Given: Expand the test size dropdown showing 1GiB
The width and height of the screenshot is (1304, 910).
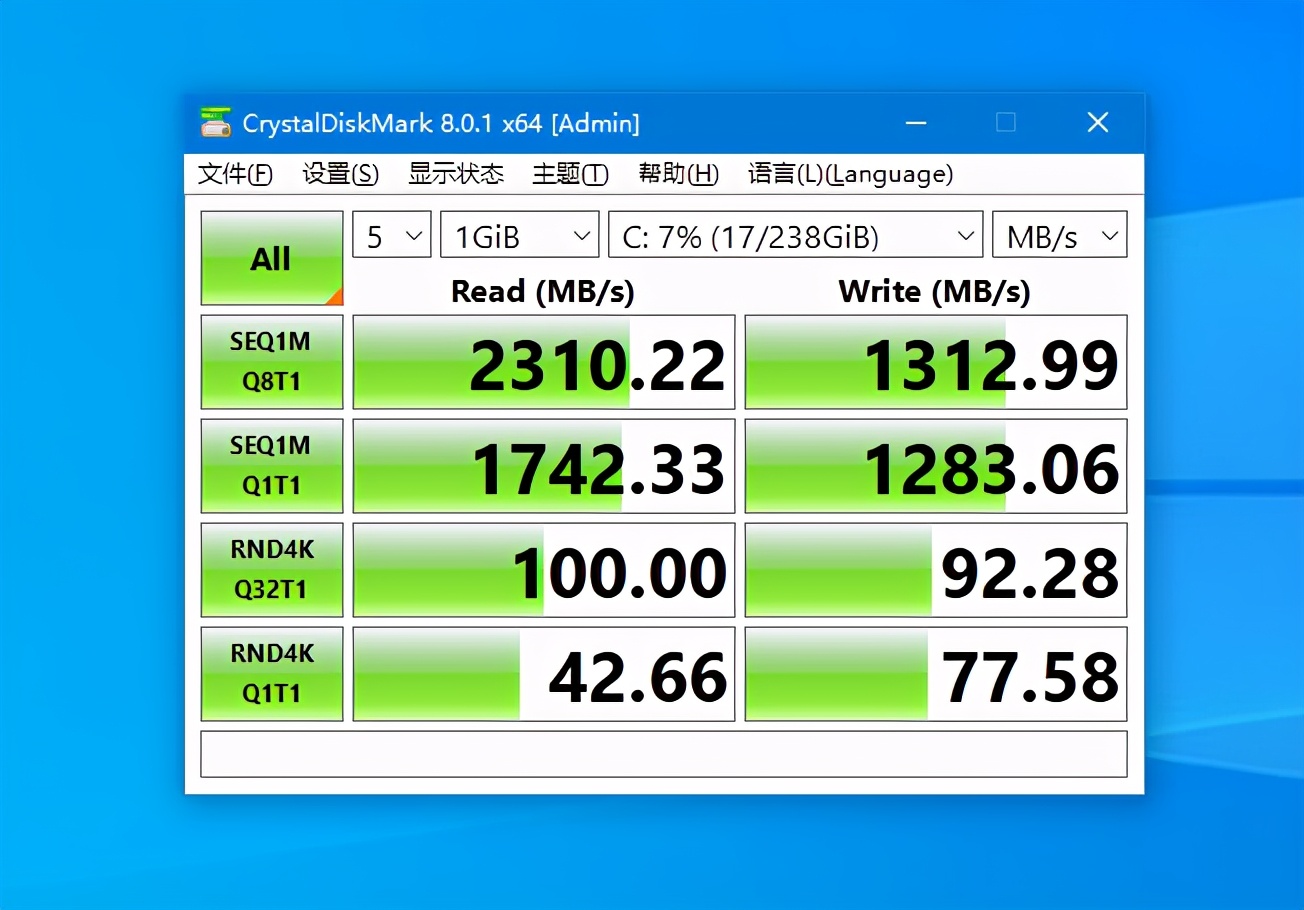Looking at the screenshot, I should (520, 236).
